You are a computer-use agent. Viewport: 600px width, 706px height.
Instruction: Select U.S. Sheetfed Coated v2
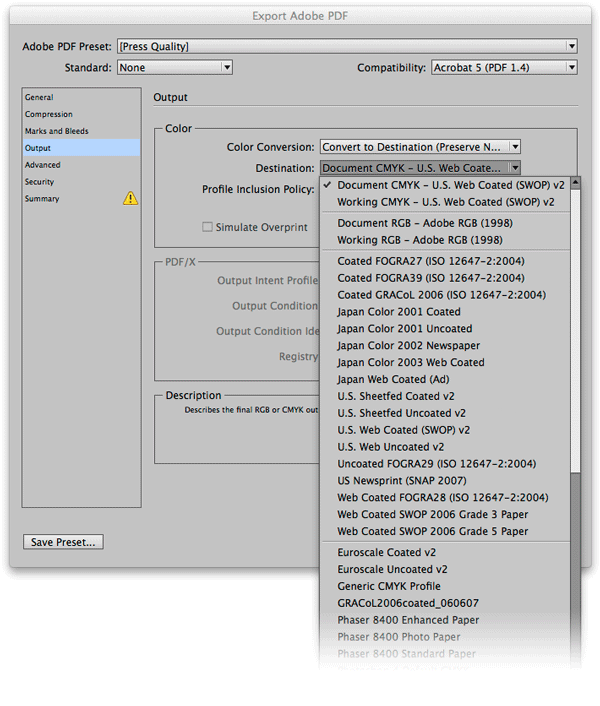445,396
